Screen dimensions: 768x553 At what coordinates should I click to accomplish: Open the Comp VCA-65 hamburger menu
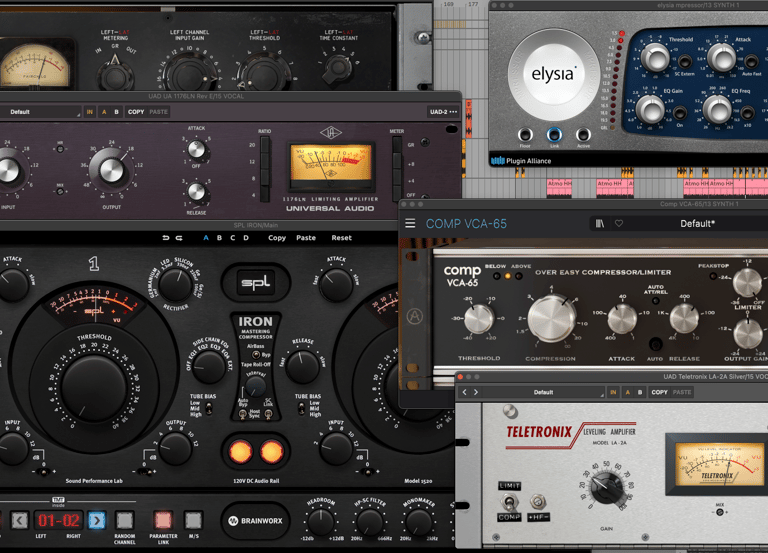click(410, 223)
